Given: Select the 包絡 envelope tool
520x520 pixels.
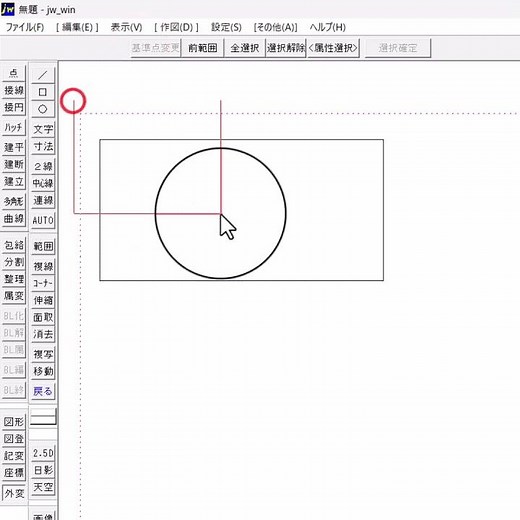Looking at the screenshot, I should 14,245.
